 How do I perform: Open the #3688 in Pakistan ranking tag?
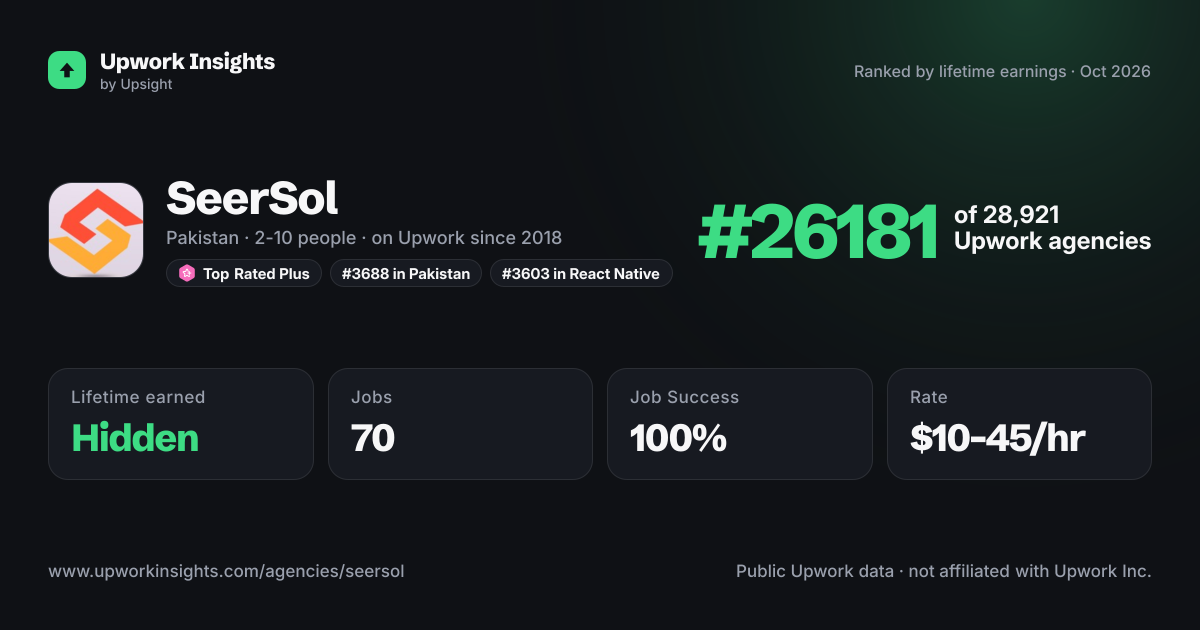(x=406, y=273)
